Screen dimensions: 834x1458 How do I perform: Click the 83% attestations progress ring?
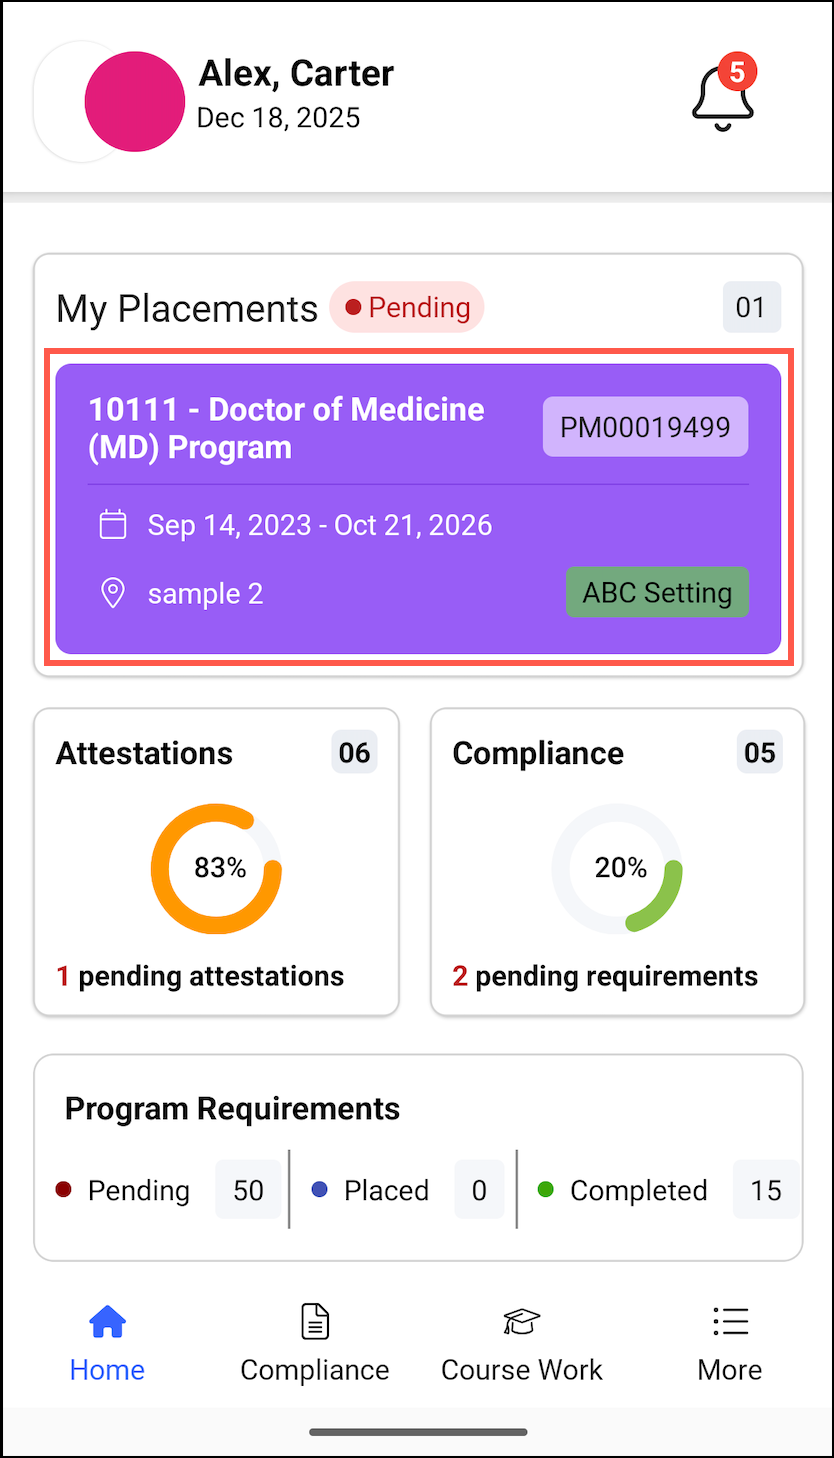[x=216, y=868]
